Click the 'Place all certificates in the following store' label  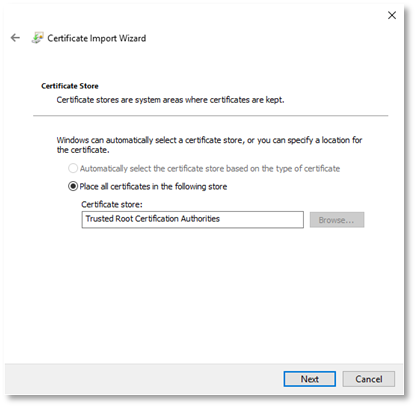[153, 186]
